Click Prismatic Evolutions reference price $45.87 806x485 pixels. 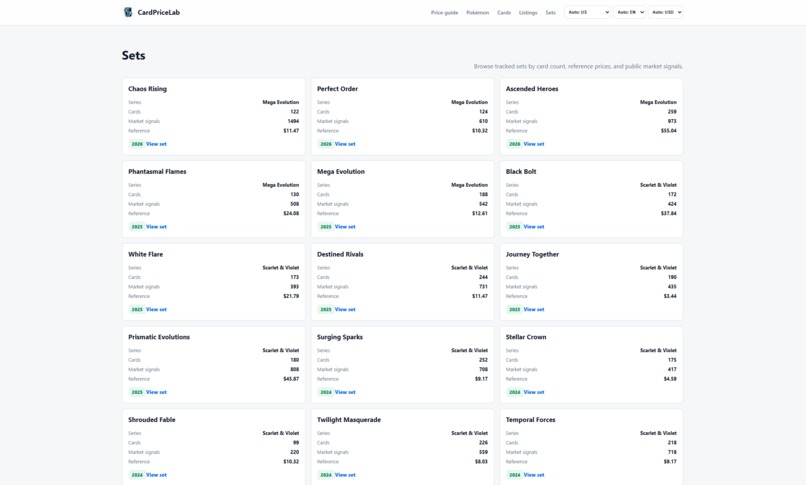(x=291, y=379)
